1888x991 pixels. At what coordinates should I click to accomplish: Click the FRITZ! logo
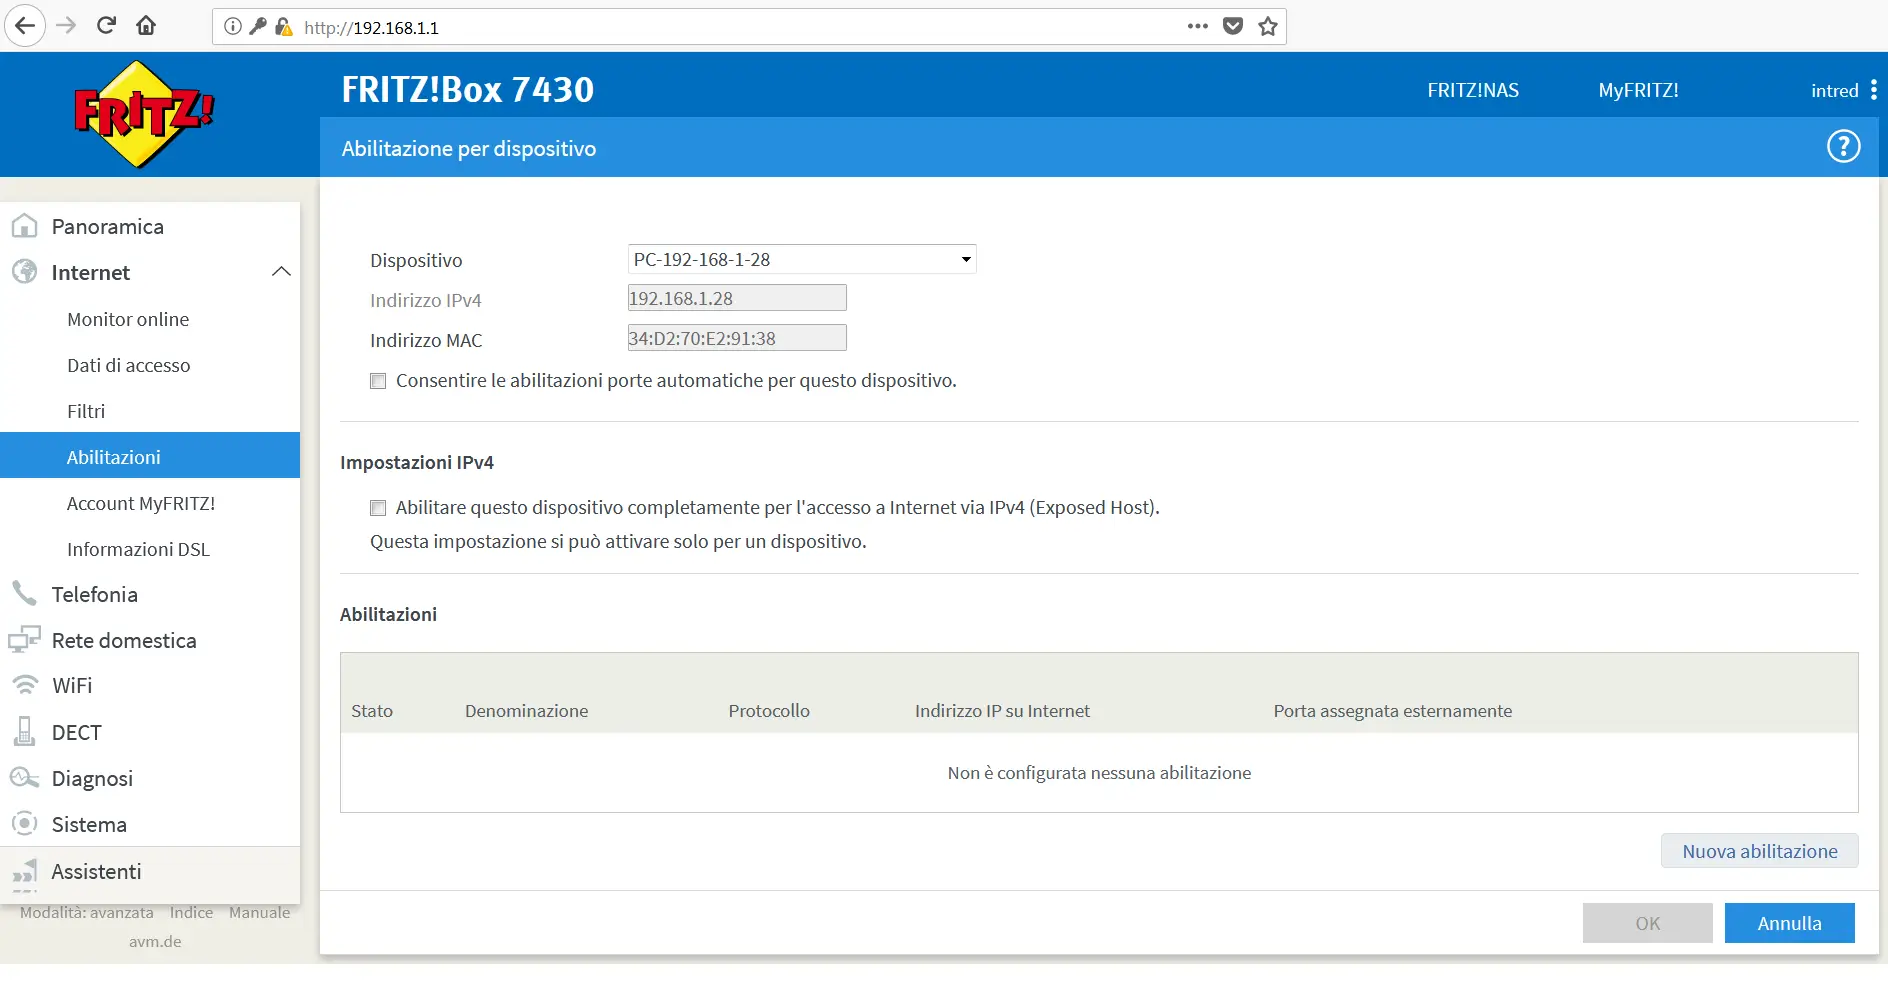point(144,114)
